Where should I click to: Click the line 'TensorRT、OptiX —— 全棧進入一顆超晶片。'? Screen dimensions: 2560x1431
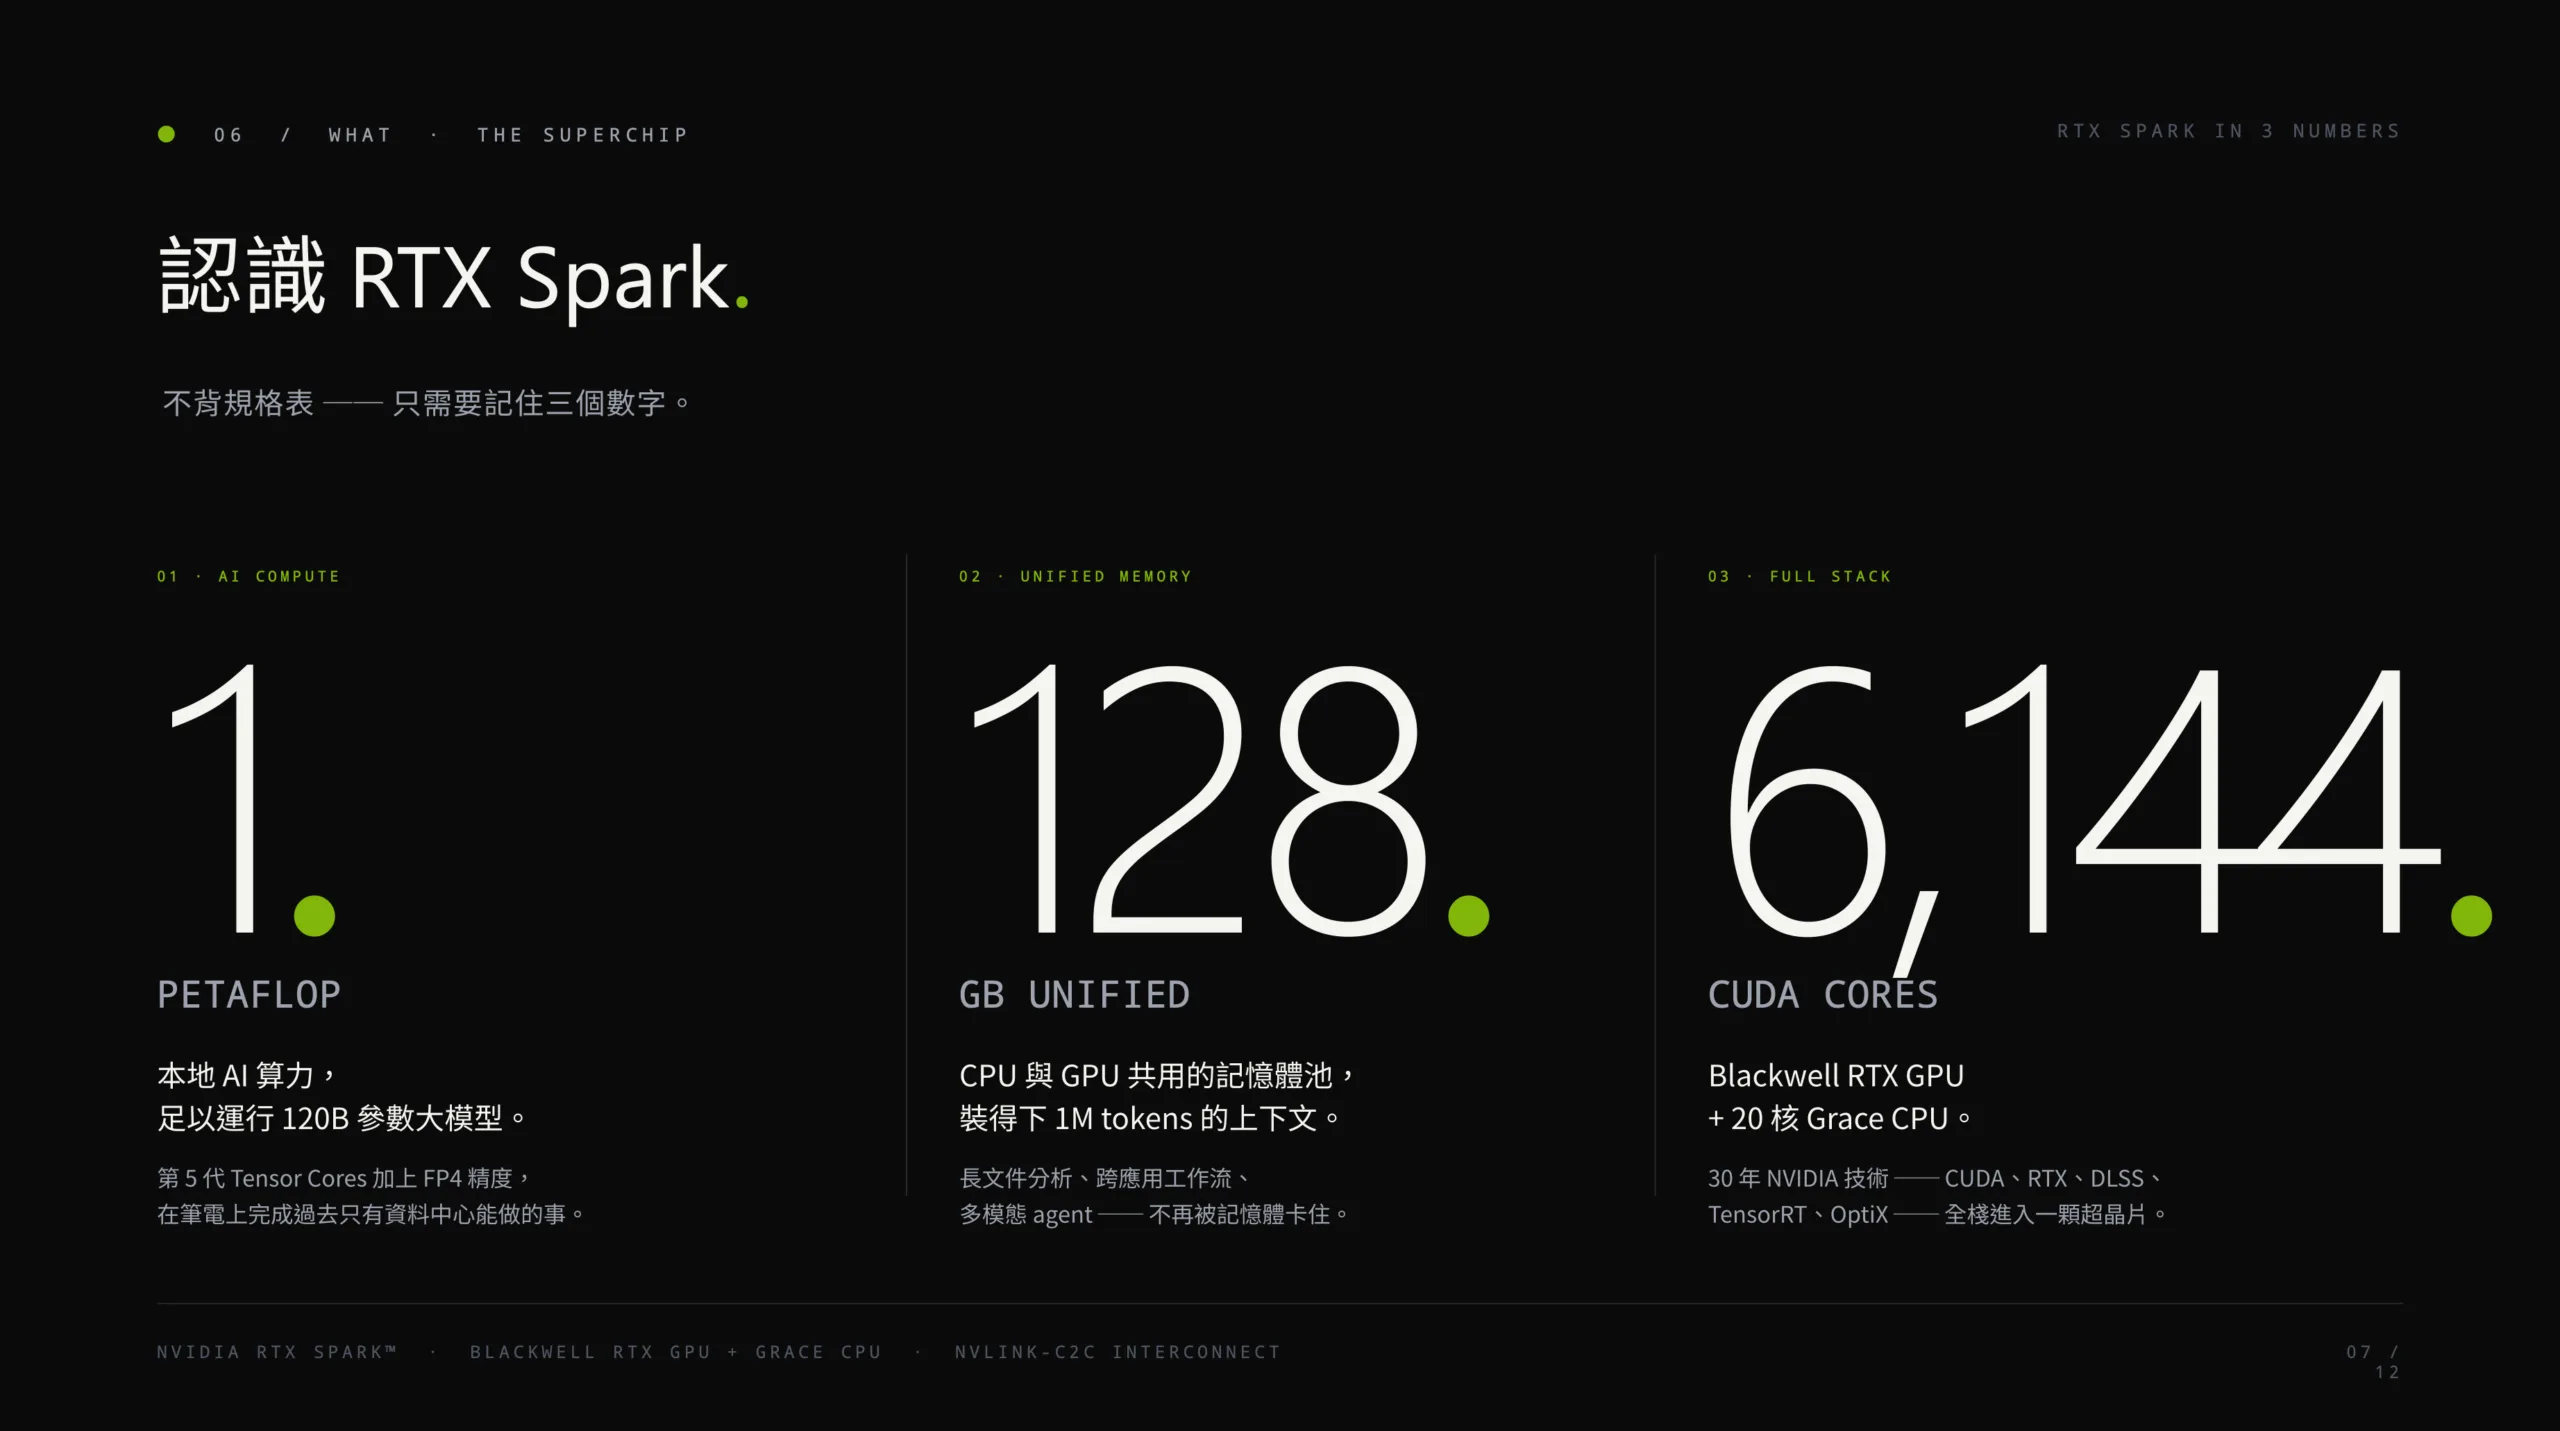pyautogui.click(x=1938, y=1214)
